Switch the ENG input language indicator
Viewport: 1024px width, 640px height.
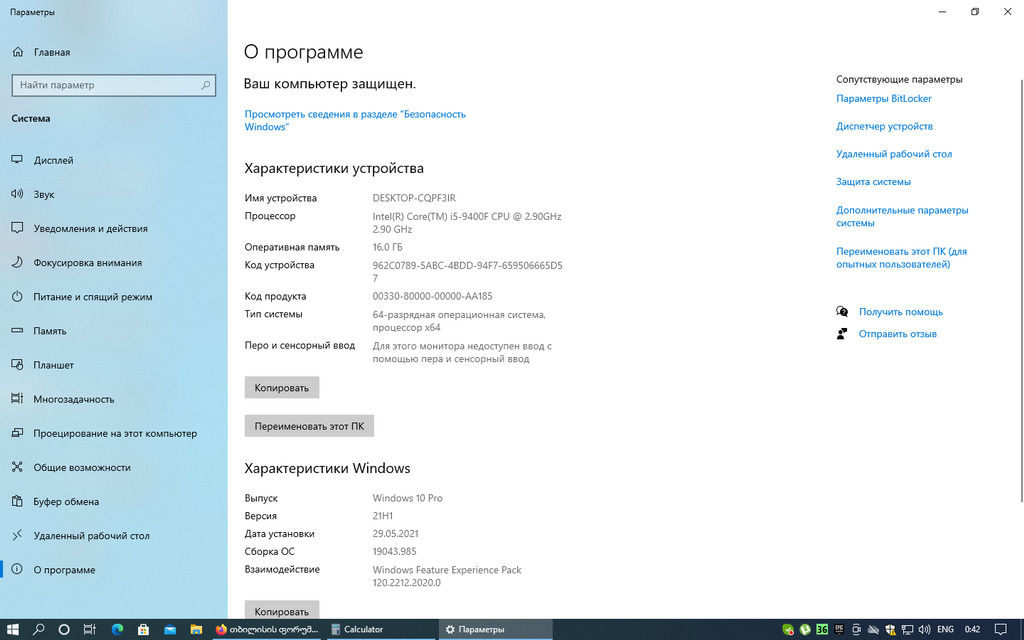(x=945, y=630)
